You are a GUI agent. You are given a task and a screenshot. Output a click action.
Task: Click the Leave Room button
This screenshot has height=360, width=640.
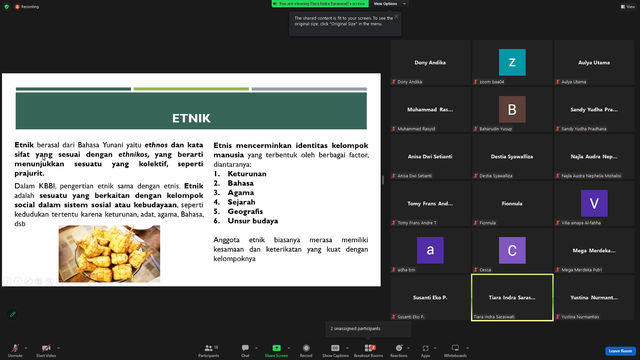pos(620,351)
